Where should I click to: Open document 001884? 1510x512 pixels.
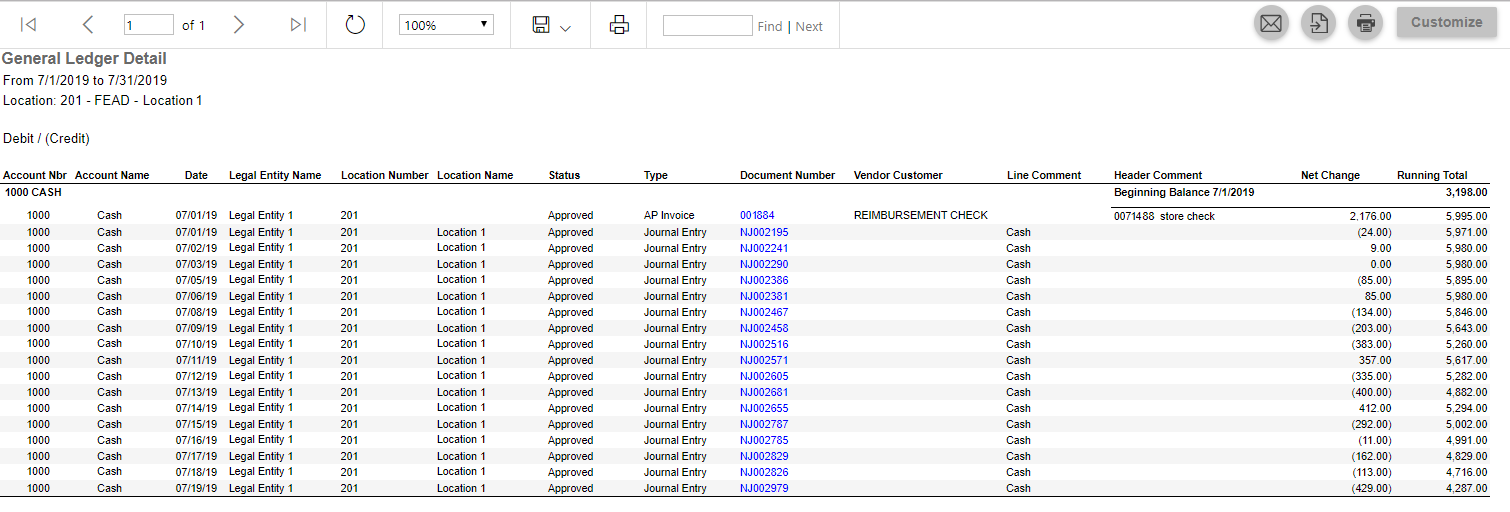pyautogui.click(x=757, y=215)
